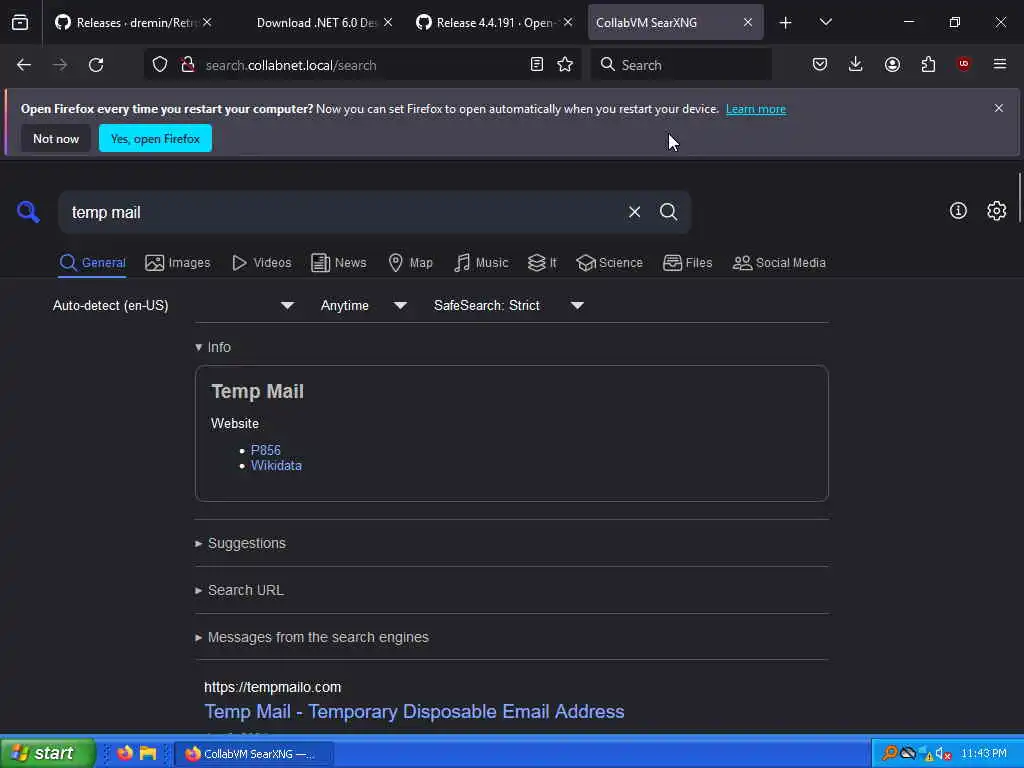The width and height of the screenshot is (1024, 768).
Task: Clear the temp mail search query
Action: click(634, 212)
